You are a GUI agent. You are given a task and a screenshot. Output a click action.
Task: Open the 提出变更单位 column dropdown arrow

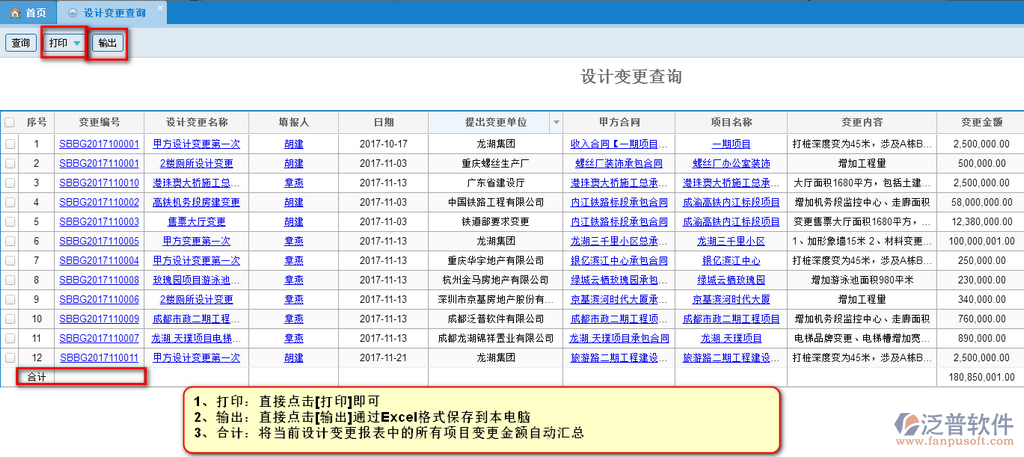coord(556,122)
